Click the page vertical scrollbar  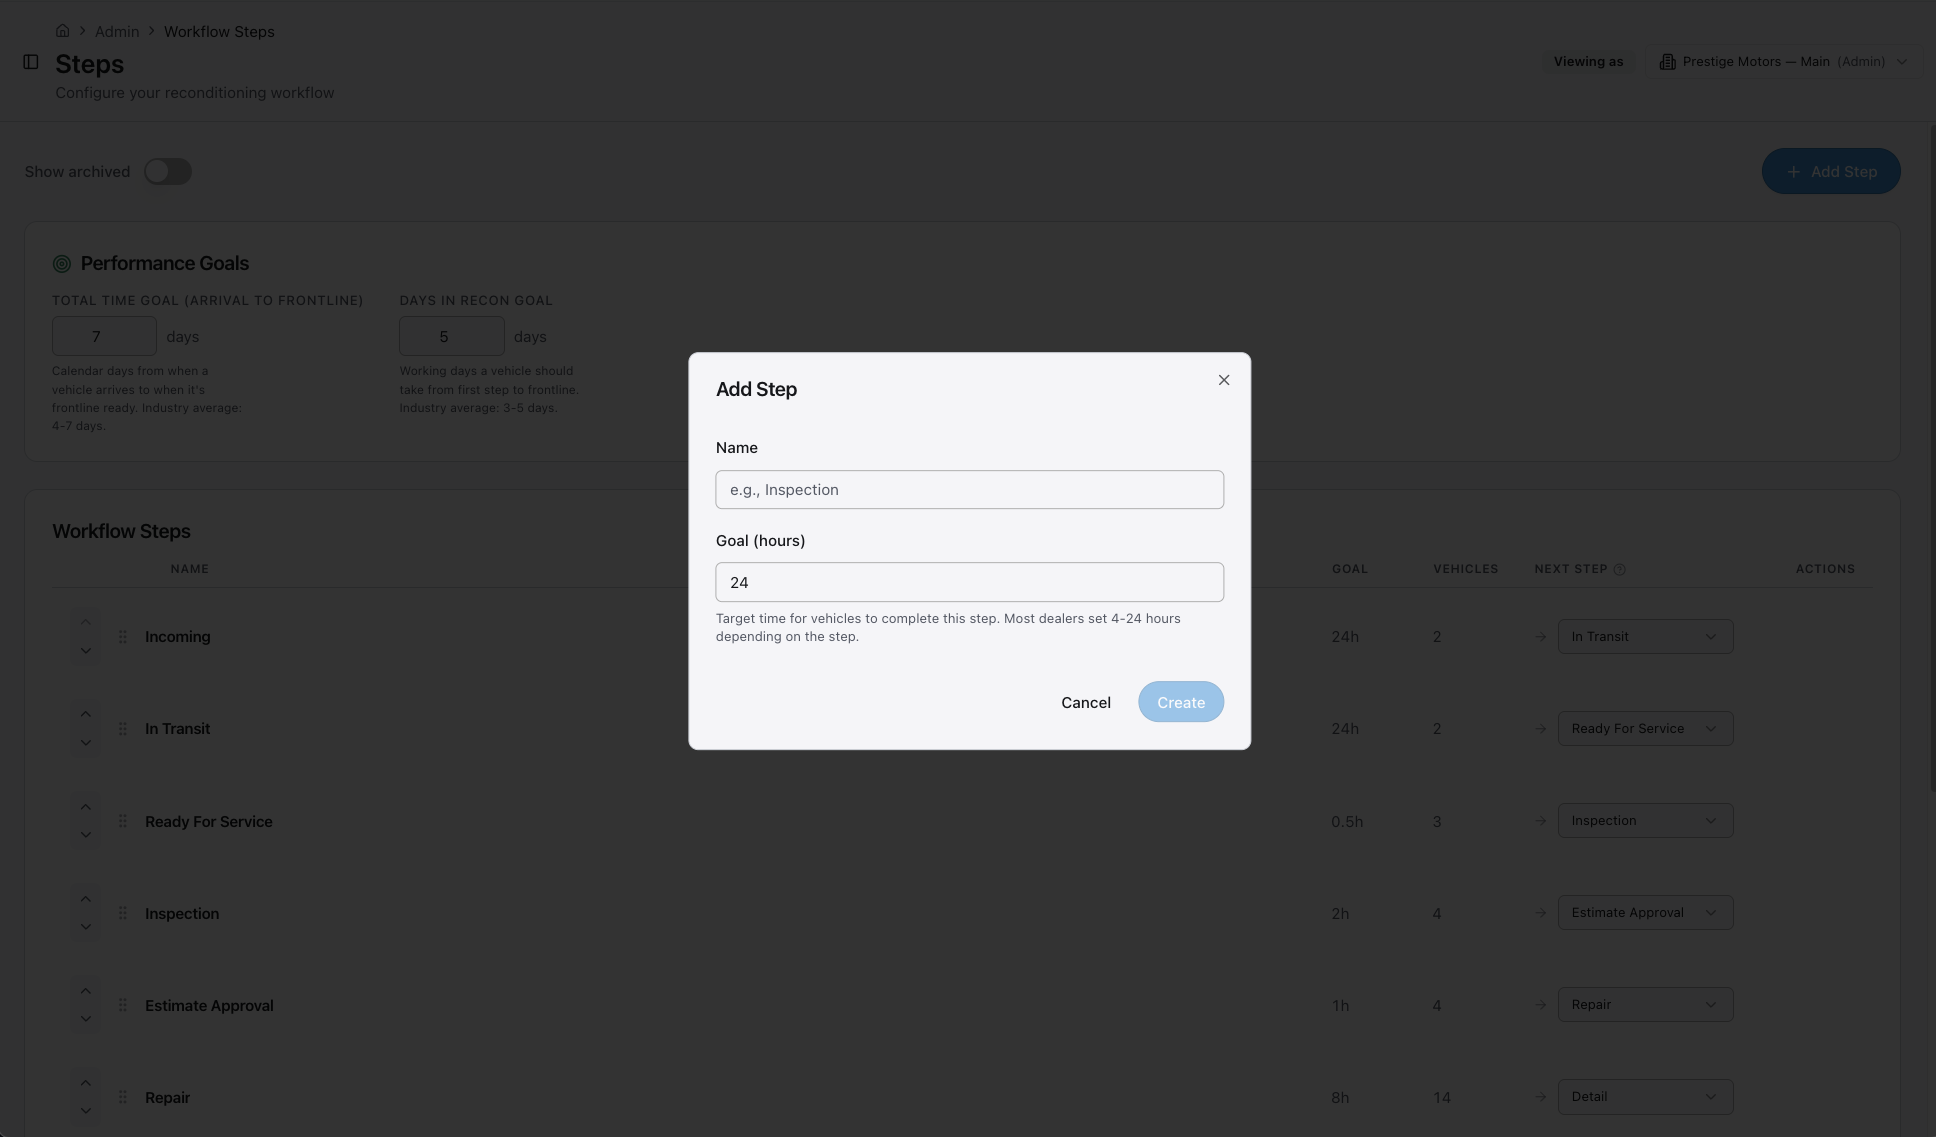coord(1931,460)
